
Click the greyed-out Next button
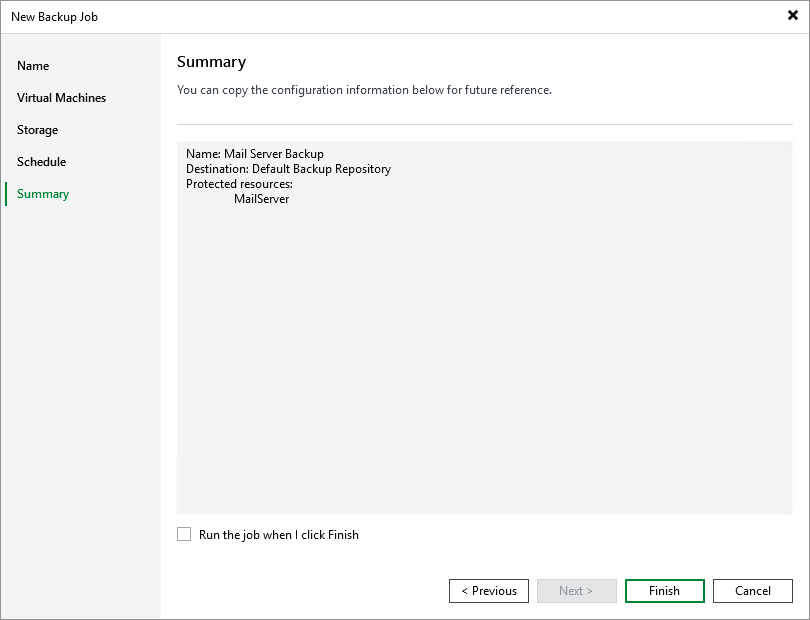point(576,591)
